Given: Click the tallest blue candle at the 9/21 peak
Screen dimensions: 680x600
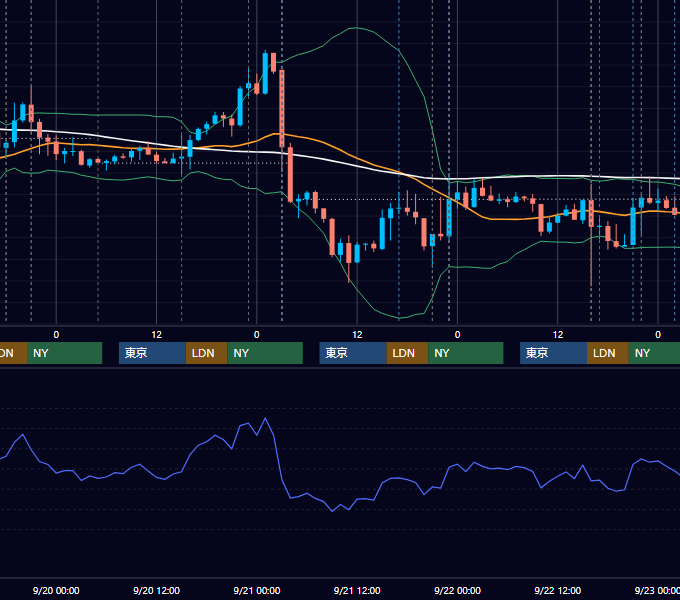Looking at the screenshot, I should [x=265, y=73].
